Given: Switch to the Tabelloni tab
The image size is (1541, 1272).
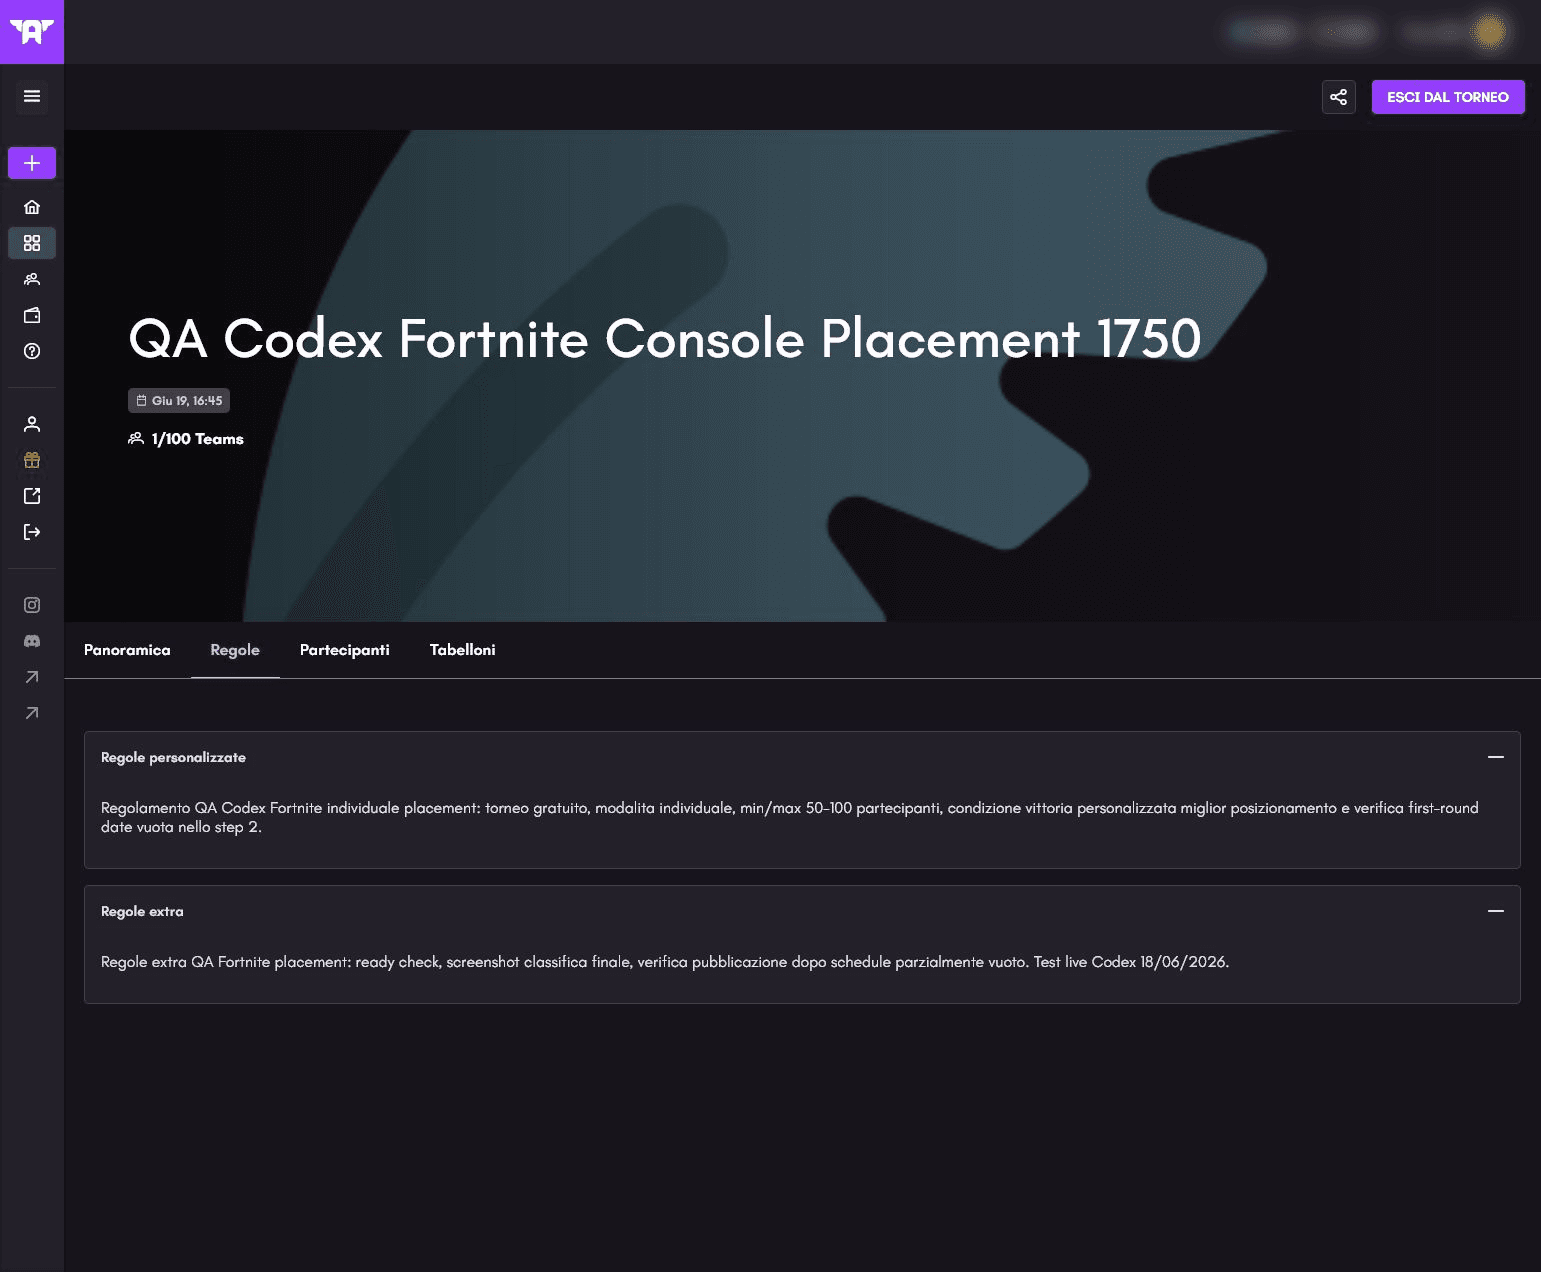Looking at the screenshot, I should [463, 650].
